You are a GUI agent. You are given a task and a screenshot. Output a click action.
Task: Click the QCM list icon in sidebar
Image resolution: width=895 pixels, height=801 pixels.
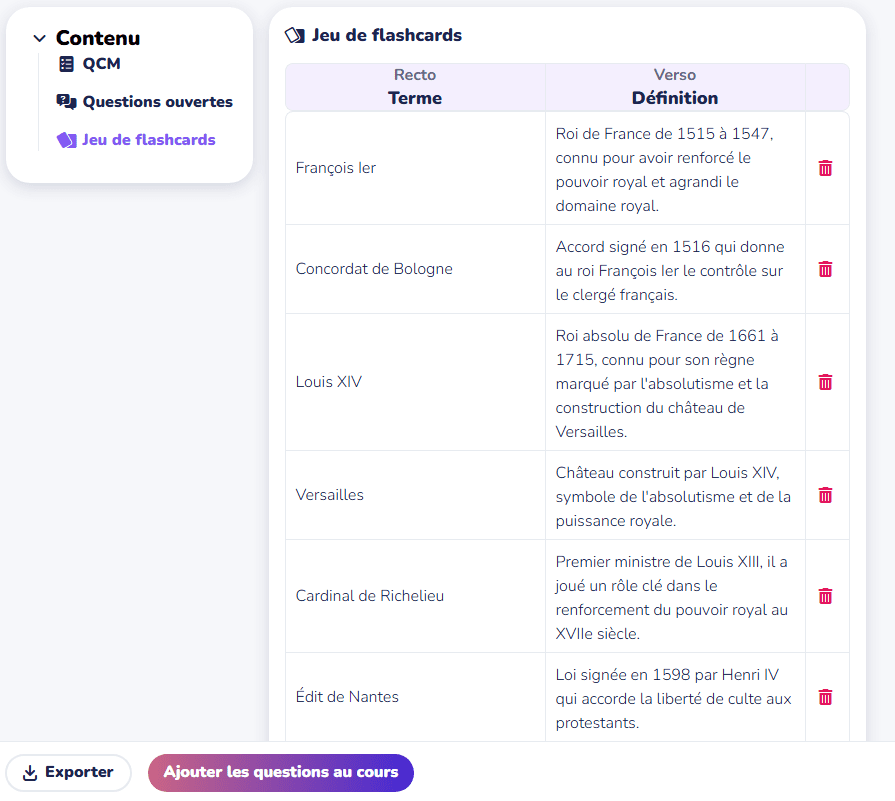point(67,64)
